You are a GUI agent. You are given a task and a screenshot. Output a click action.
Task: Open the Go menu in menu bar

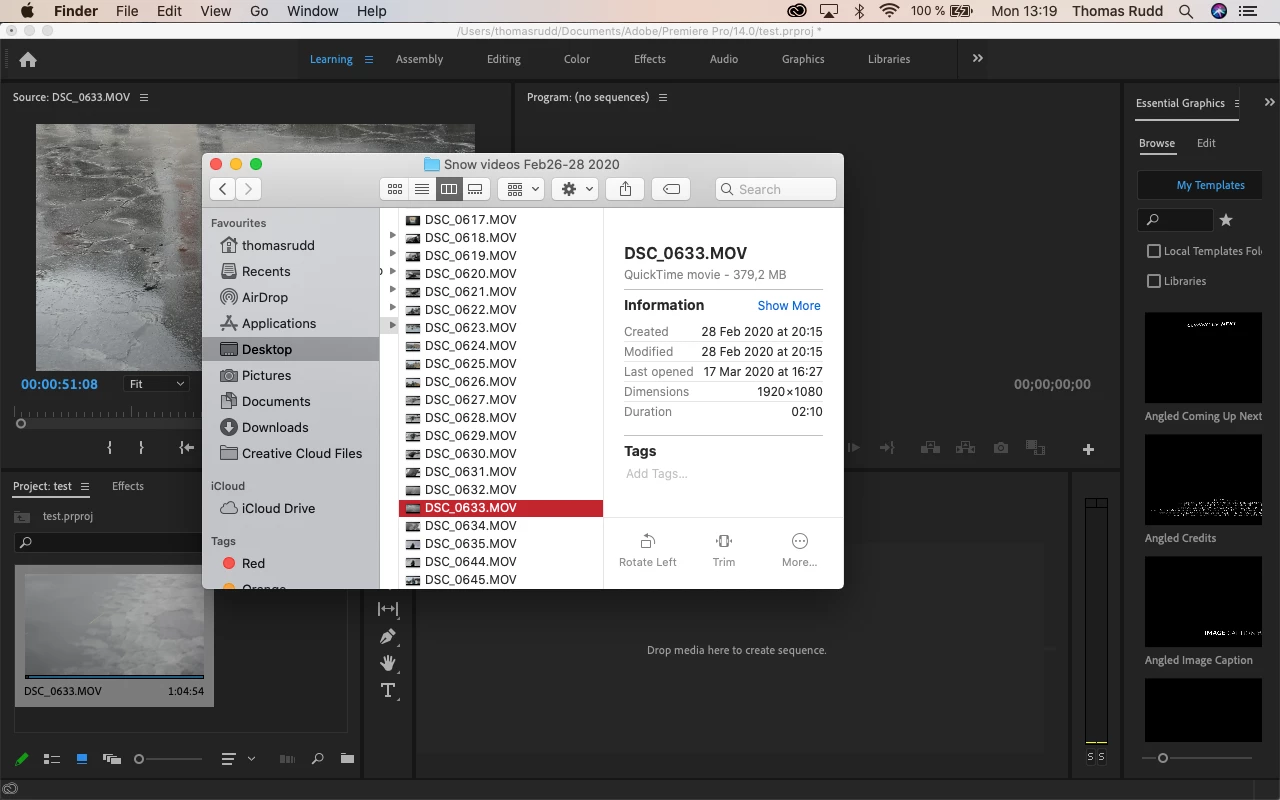tap(259, 11)
